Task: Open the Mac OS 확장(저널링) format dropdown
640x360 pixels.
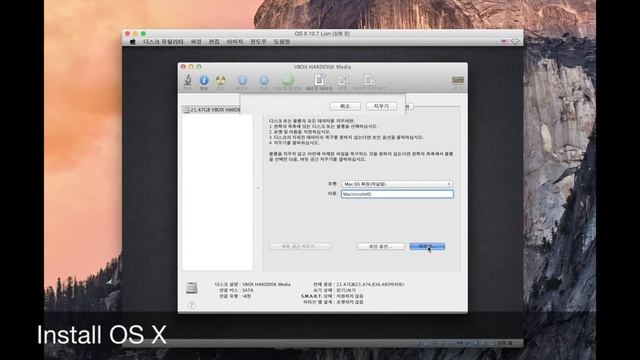Action: click(x=397, y=184)
